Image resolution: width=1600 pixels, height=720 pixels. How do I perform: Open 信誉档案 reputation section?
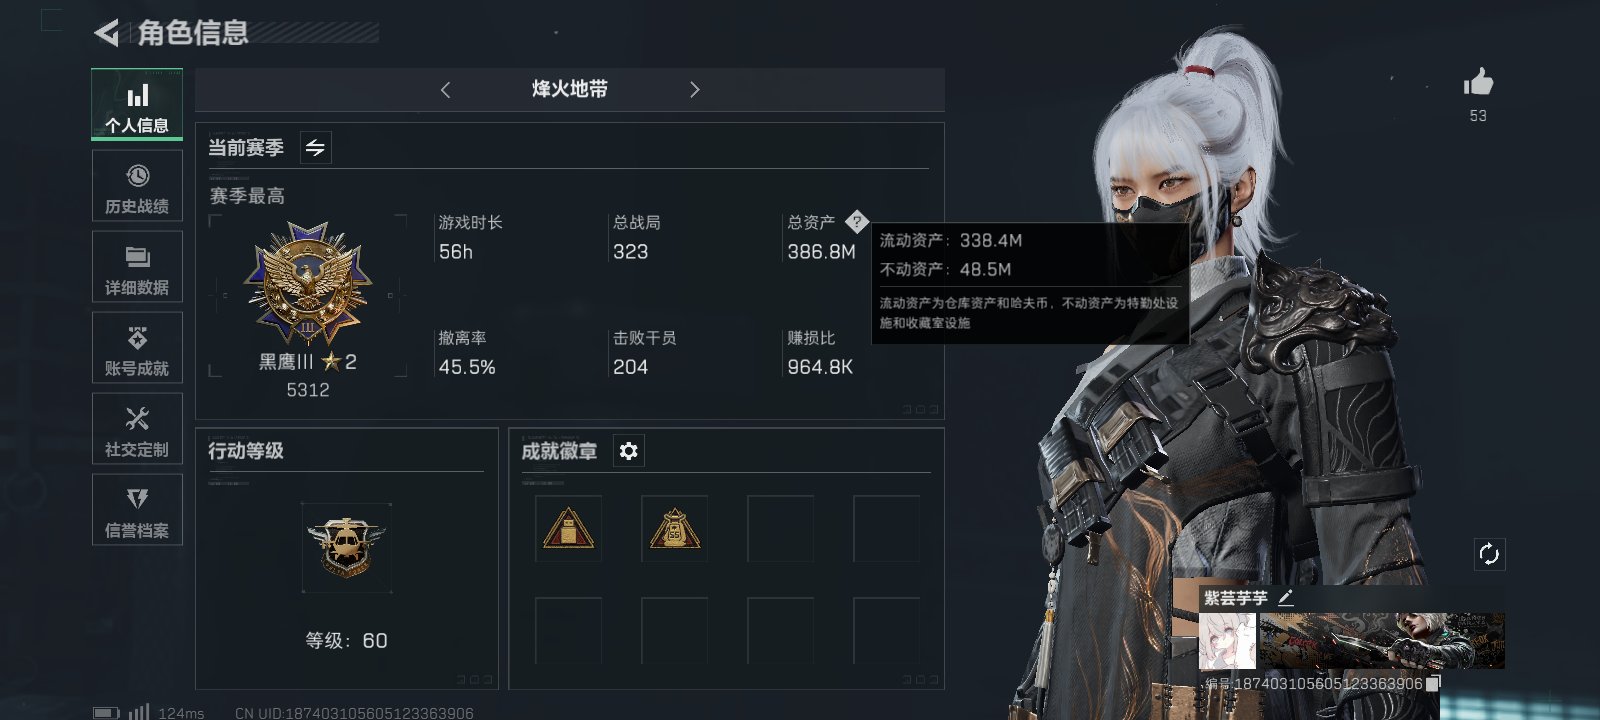(x=137, y=510)
